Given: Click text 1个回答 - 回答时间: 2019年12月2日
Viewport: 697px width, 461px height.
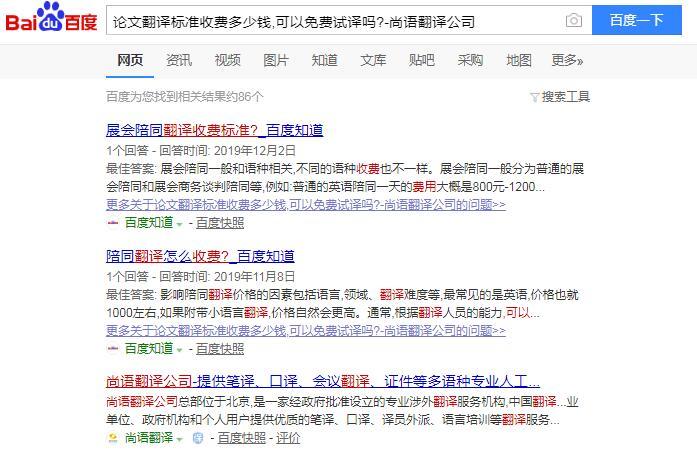Looking at the screenshot, I should [200, 151].
